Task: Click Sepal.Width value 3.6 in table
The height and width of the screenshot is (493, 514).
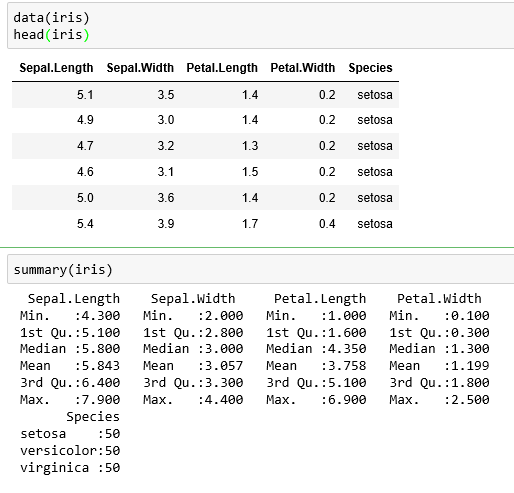Action: click(166, 198)
